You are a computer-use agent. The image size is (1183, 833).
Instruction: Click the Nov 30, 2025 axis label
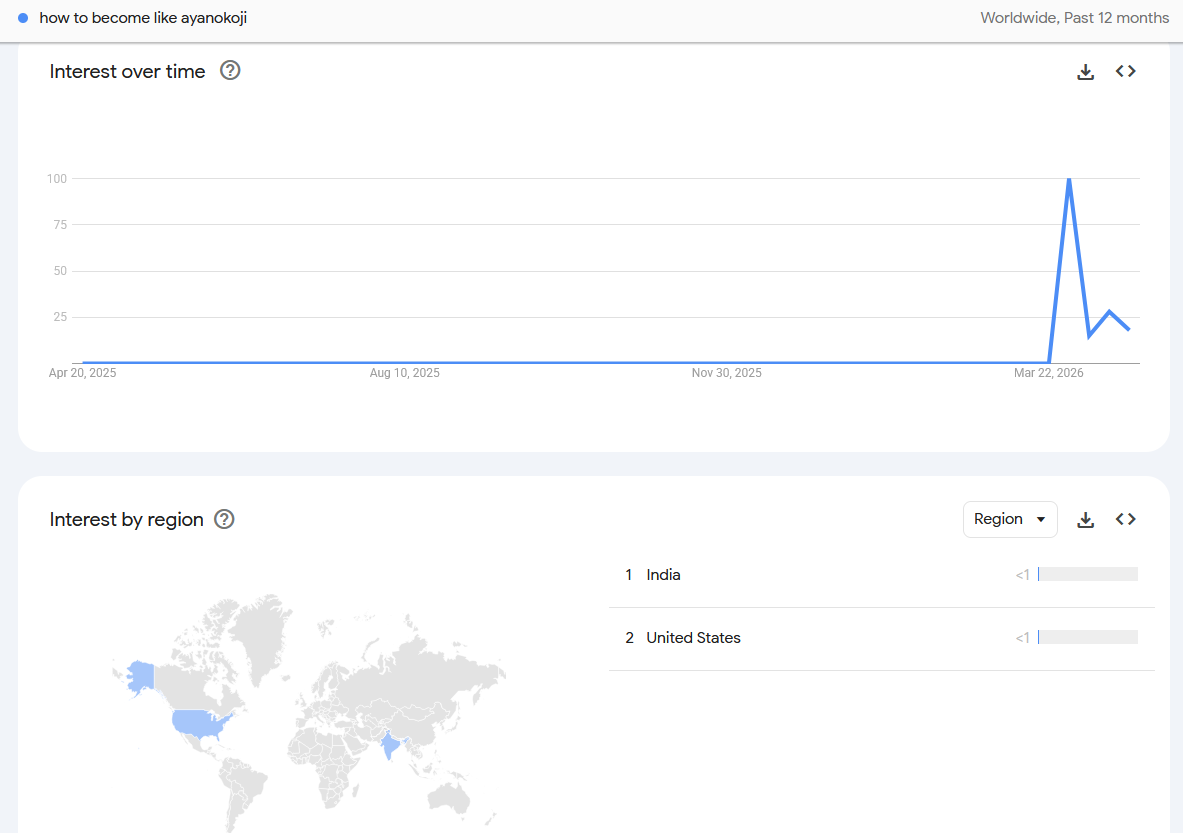click(727, 373)
